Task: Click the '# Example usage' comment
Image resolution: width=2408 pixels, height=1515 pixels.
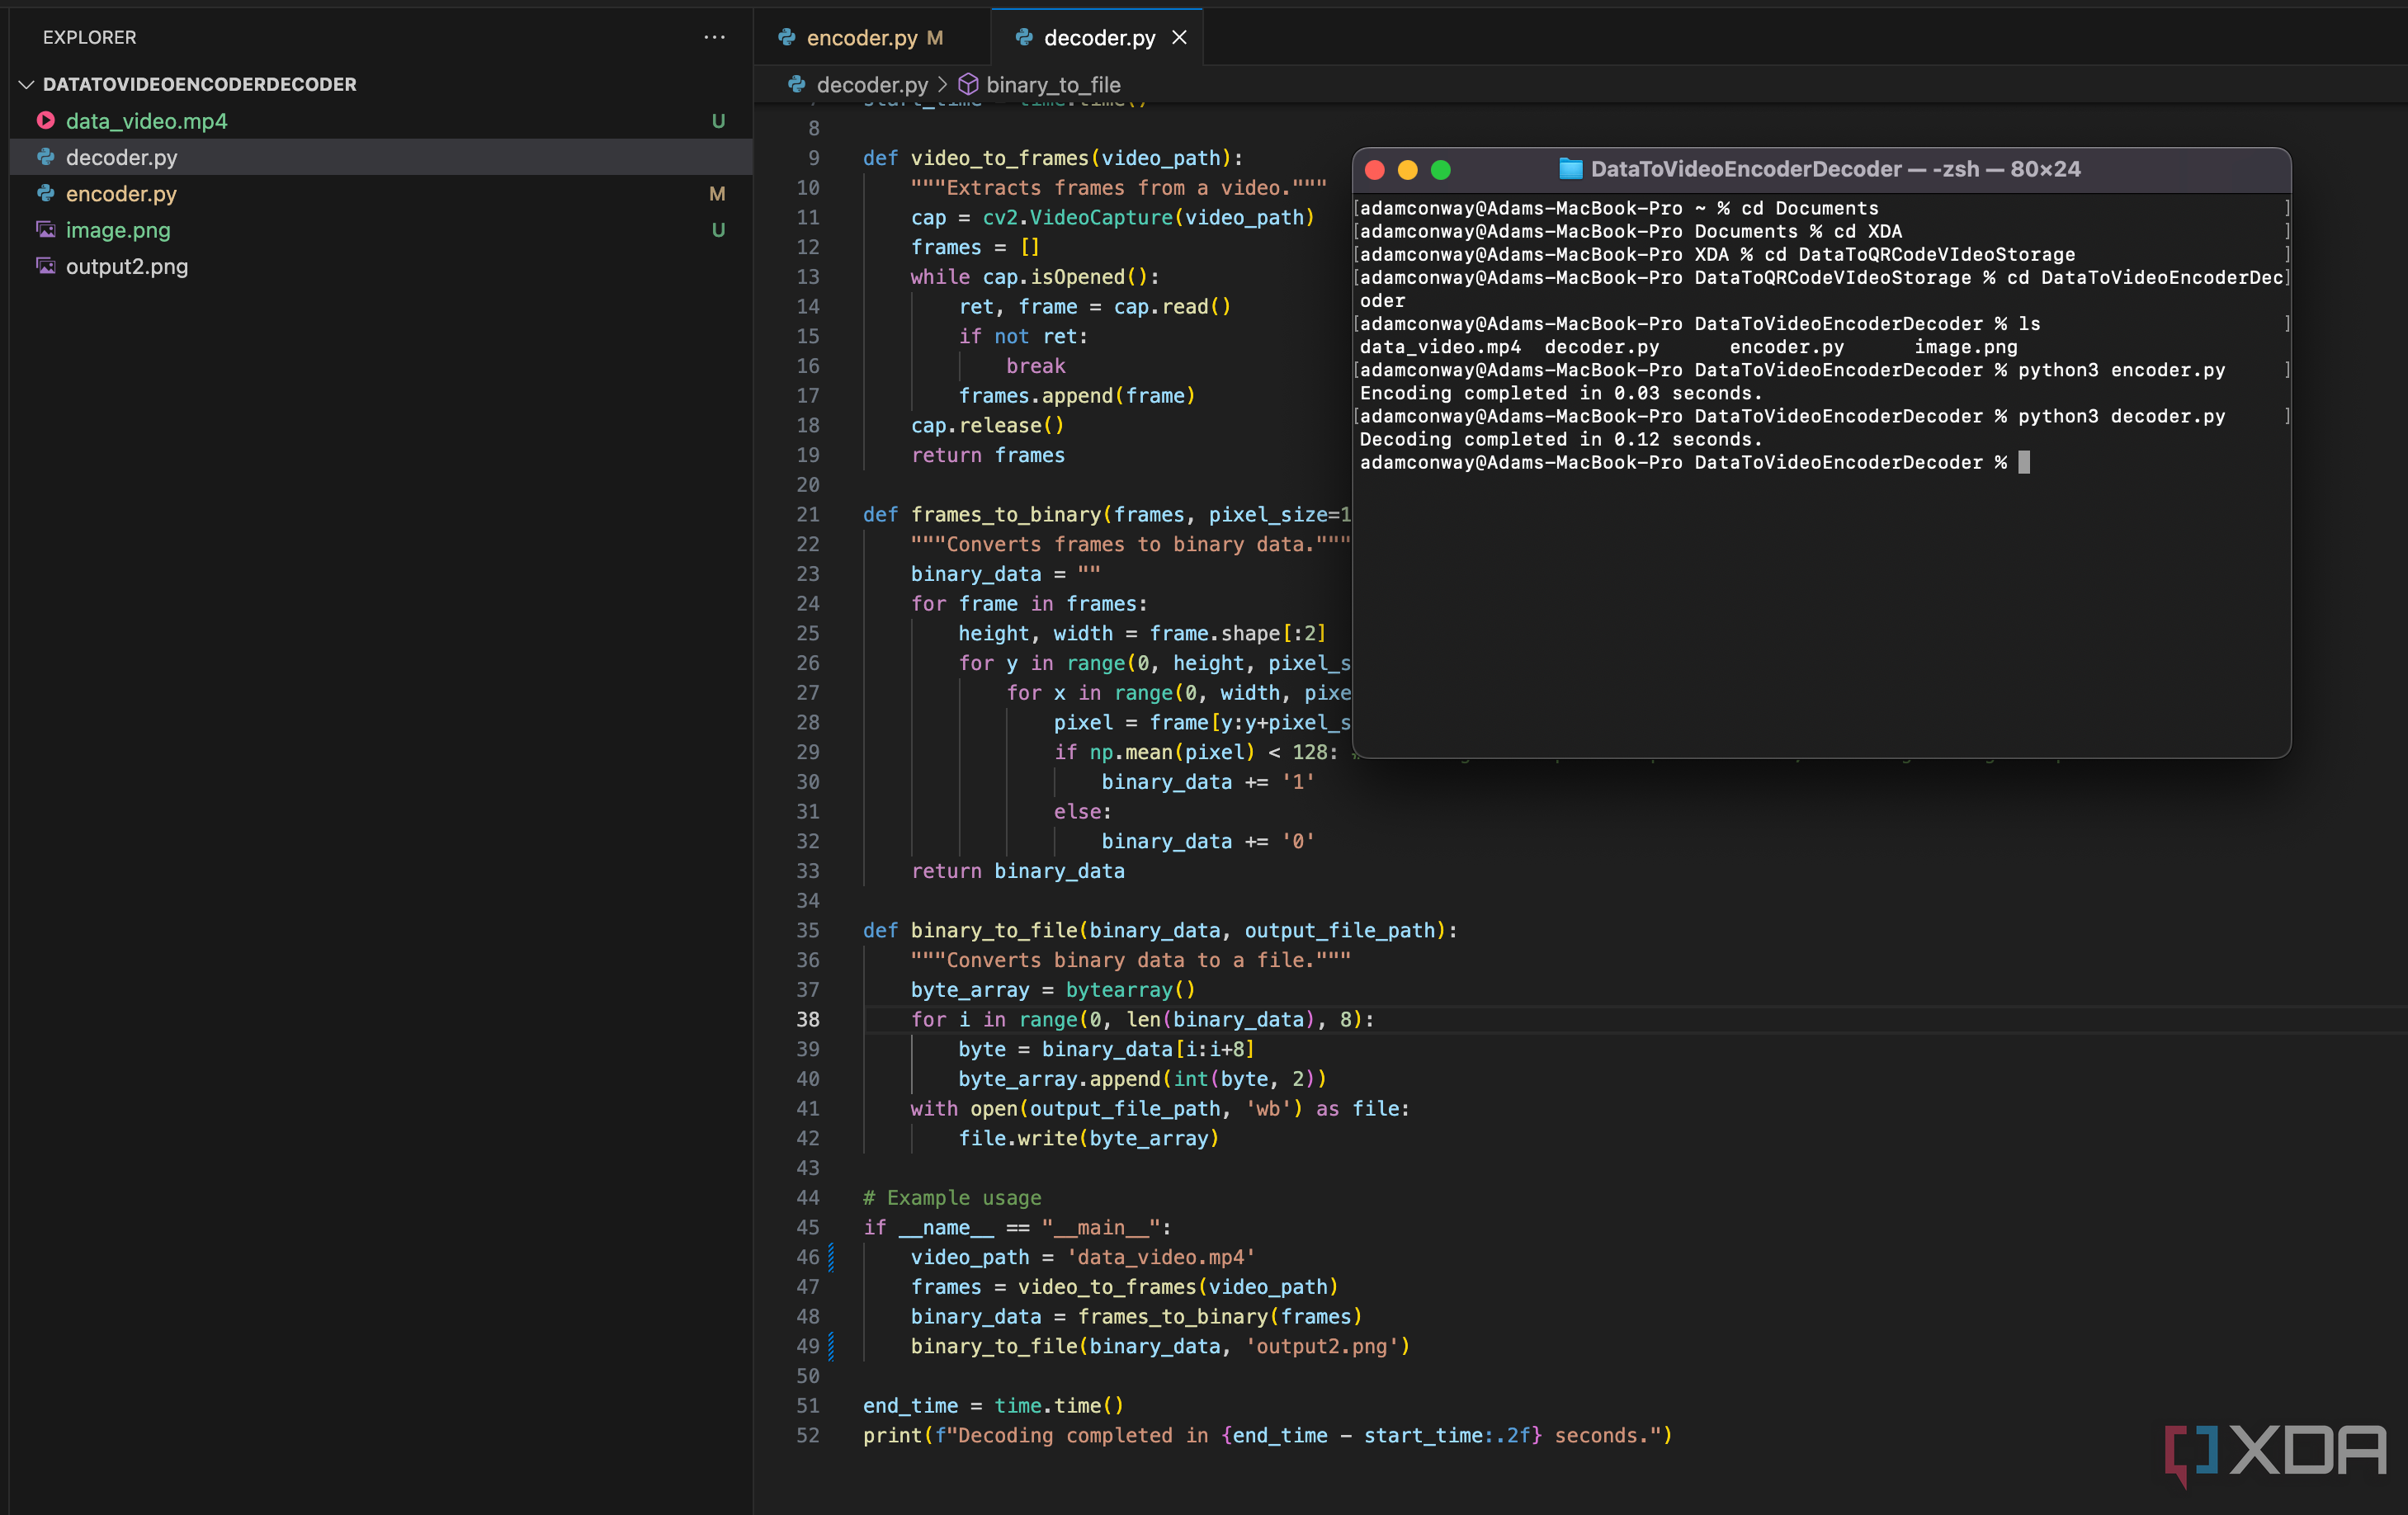Action: coord(951,1198)
